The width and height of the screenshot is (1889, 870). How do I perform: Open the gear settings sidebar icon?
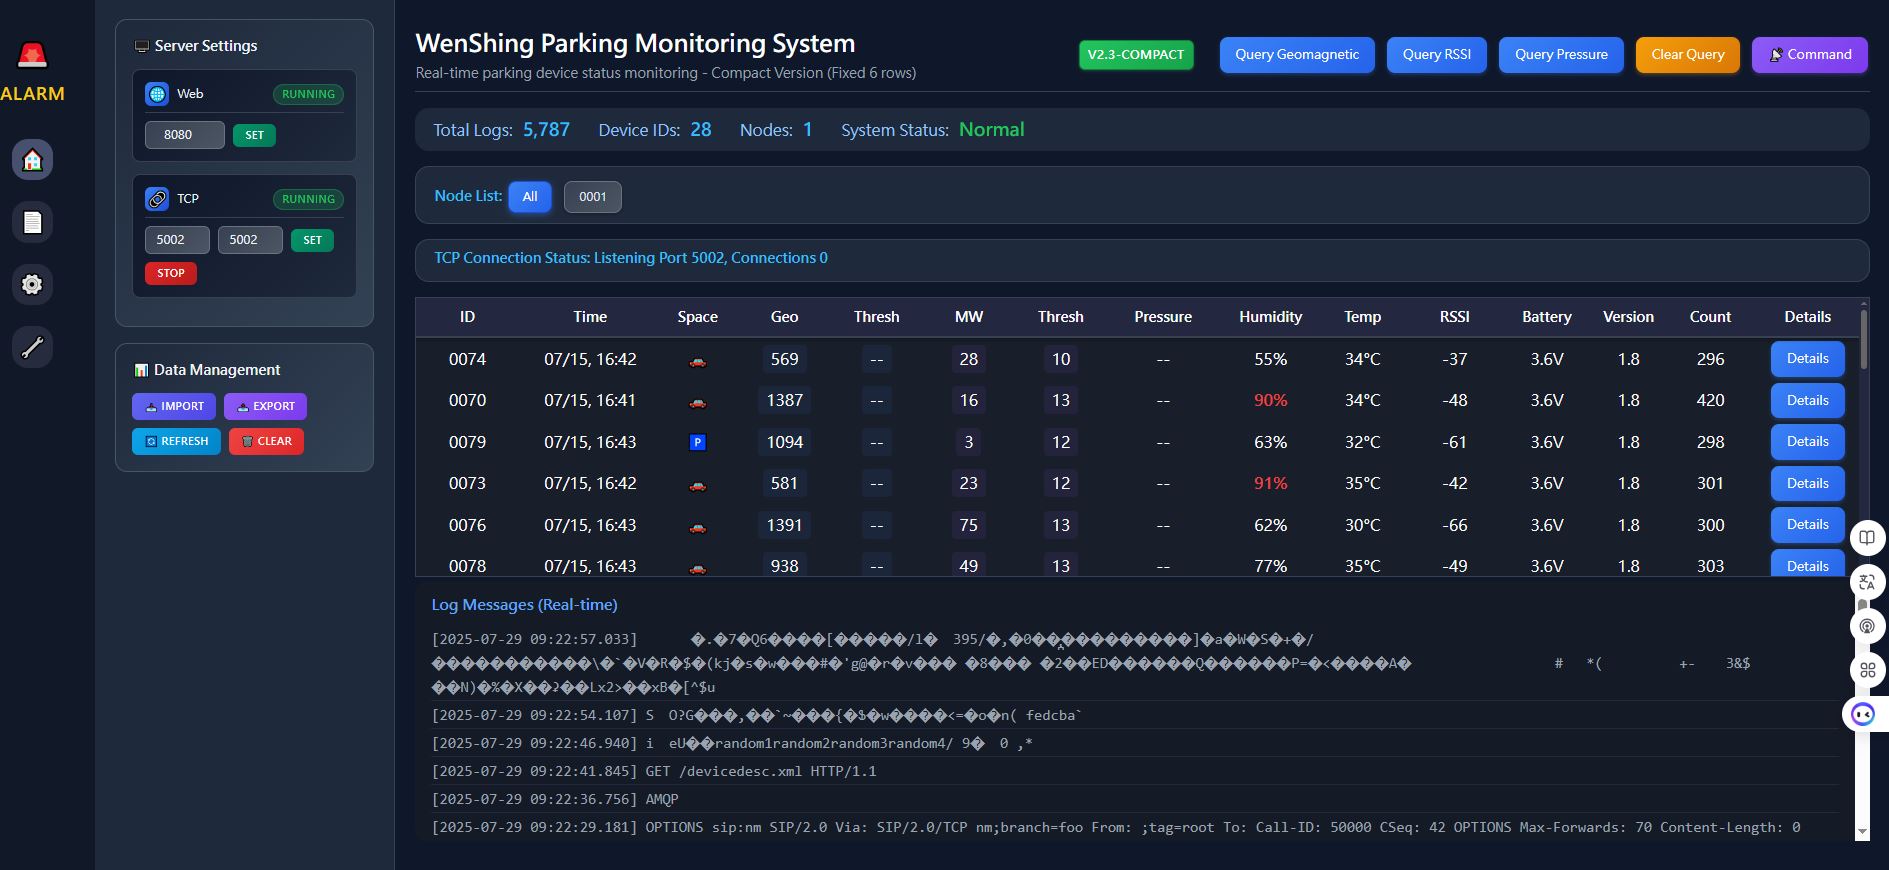tap(32, 285)
